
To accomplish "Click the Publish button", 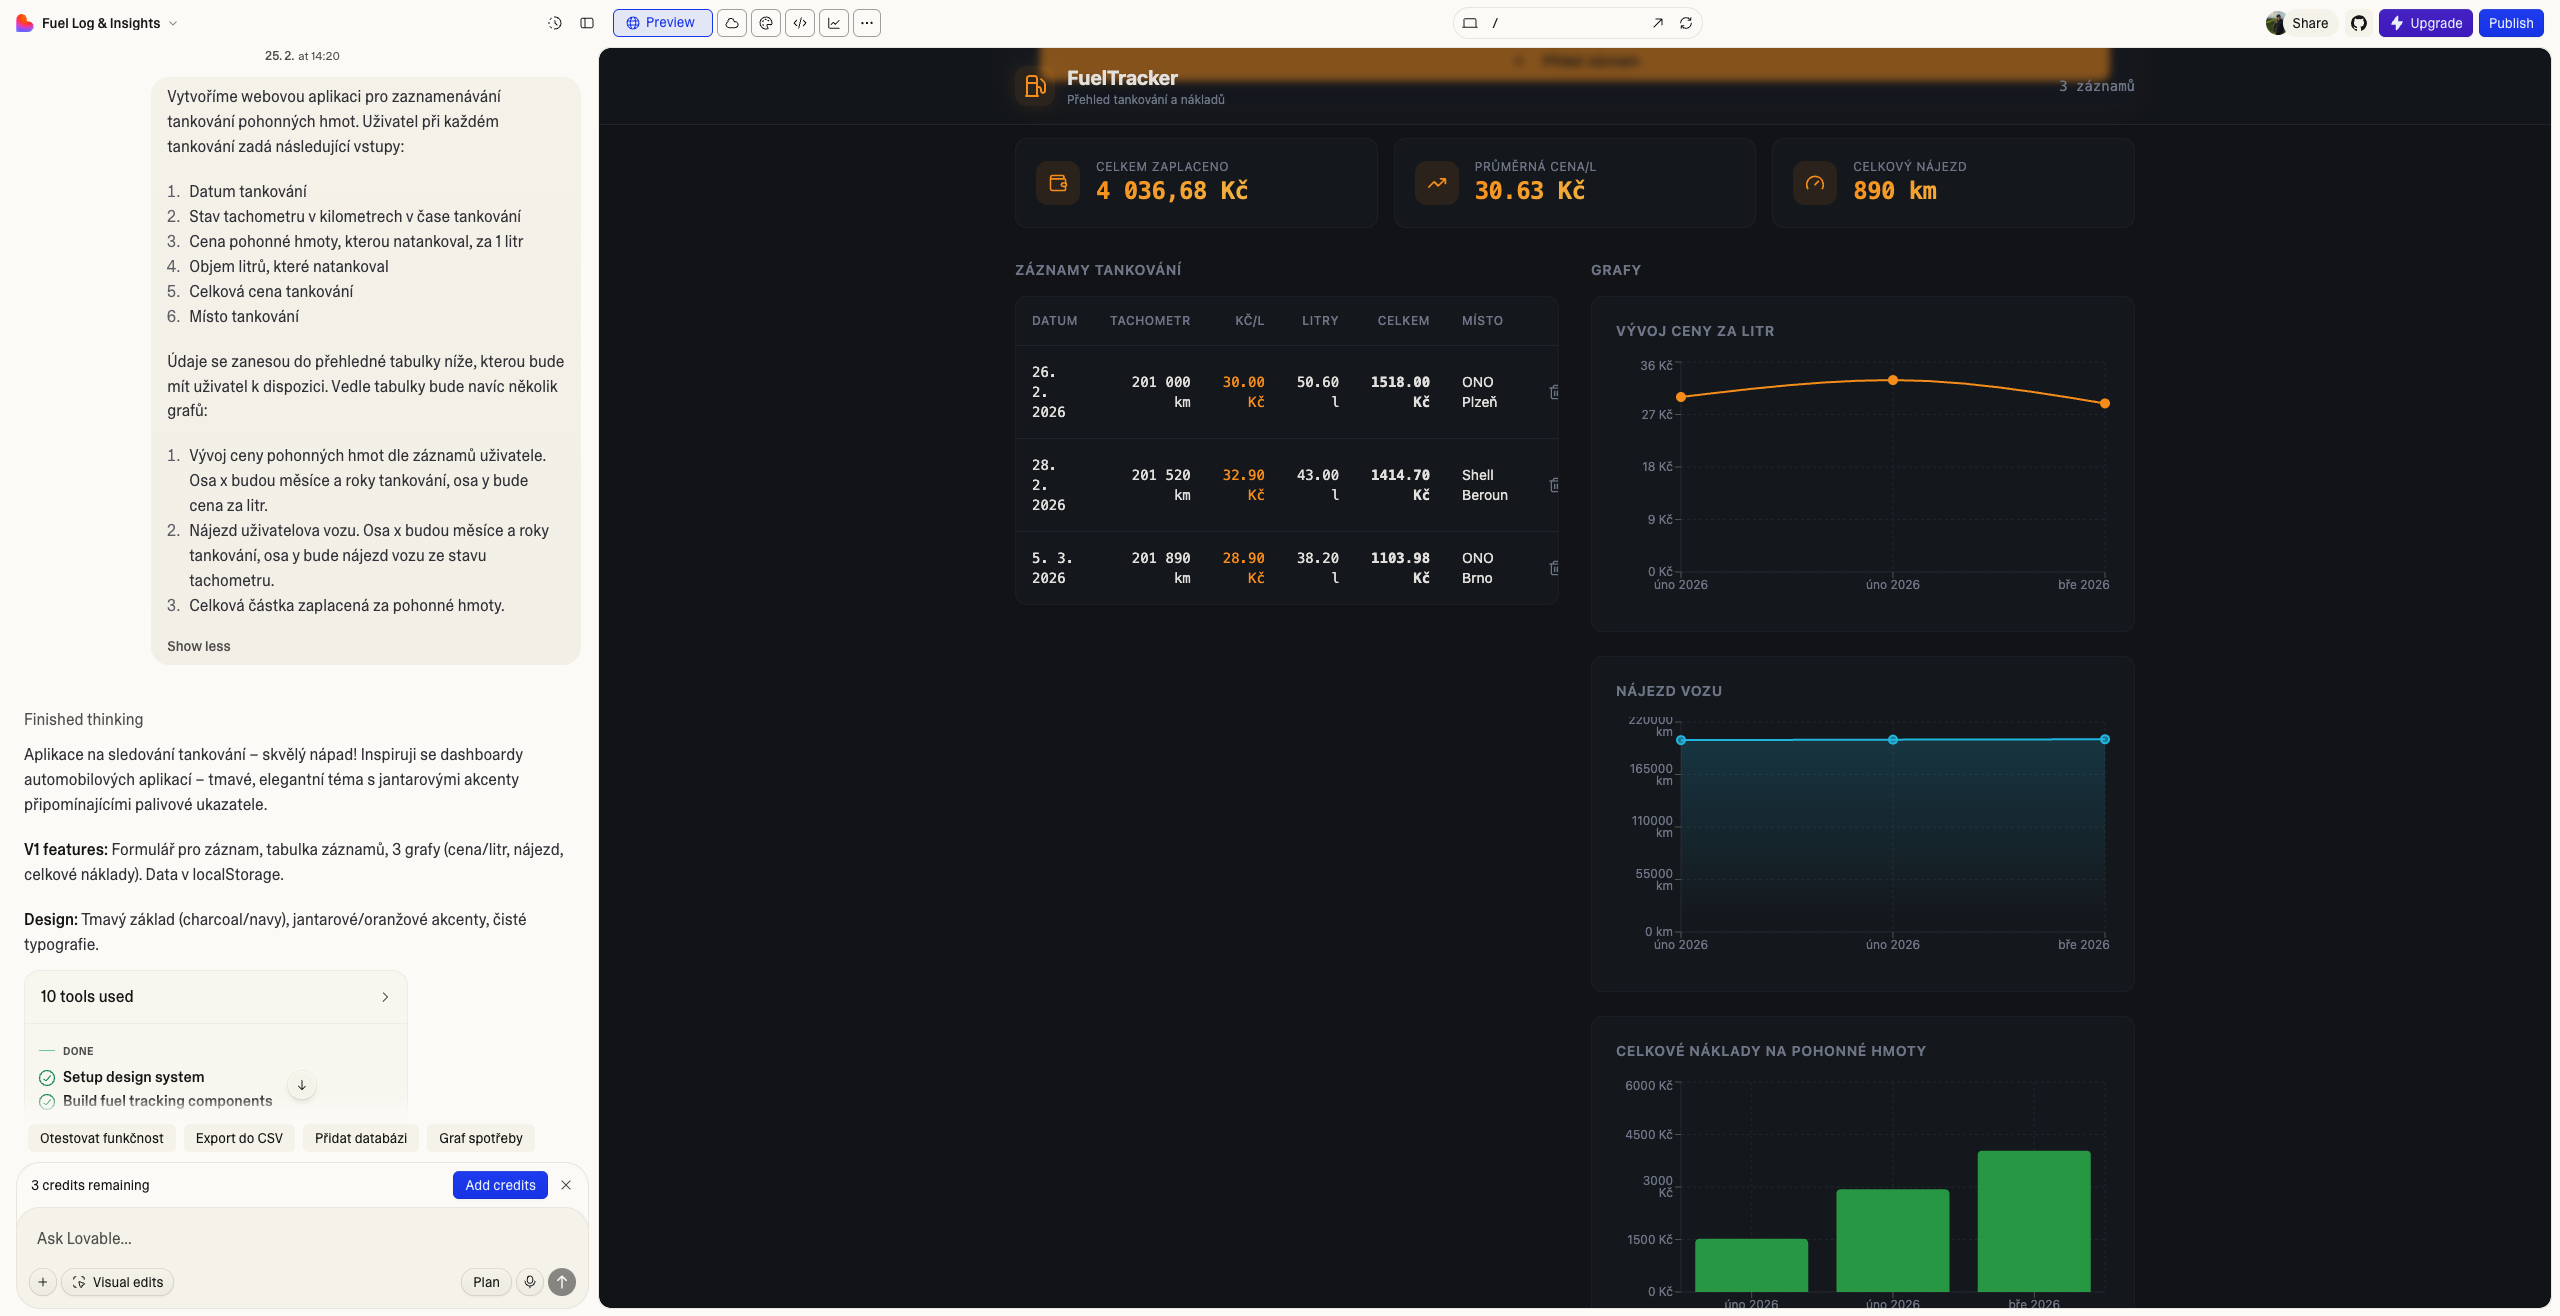I will point(2510,23).
